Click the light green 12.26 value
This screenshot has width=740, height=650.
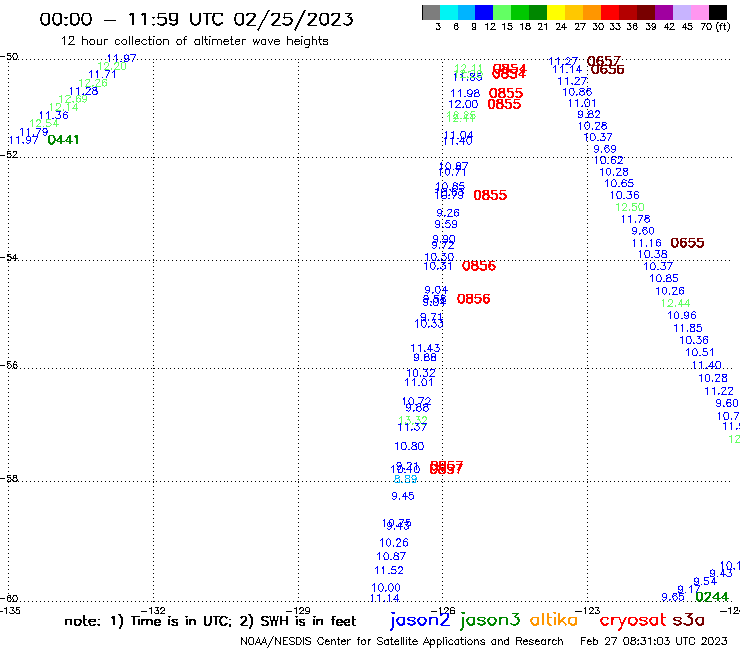point(92,83)
